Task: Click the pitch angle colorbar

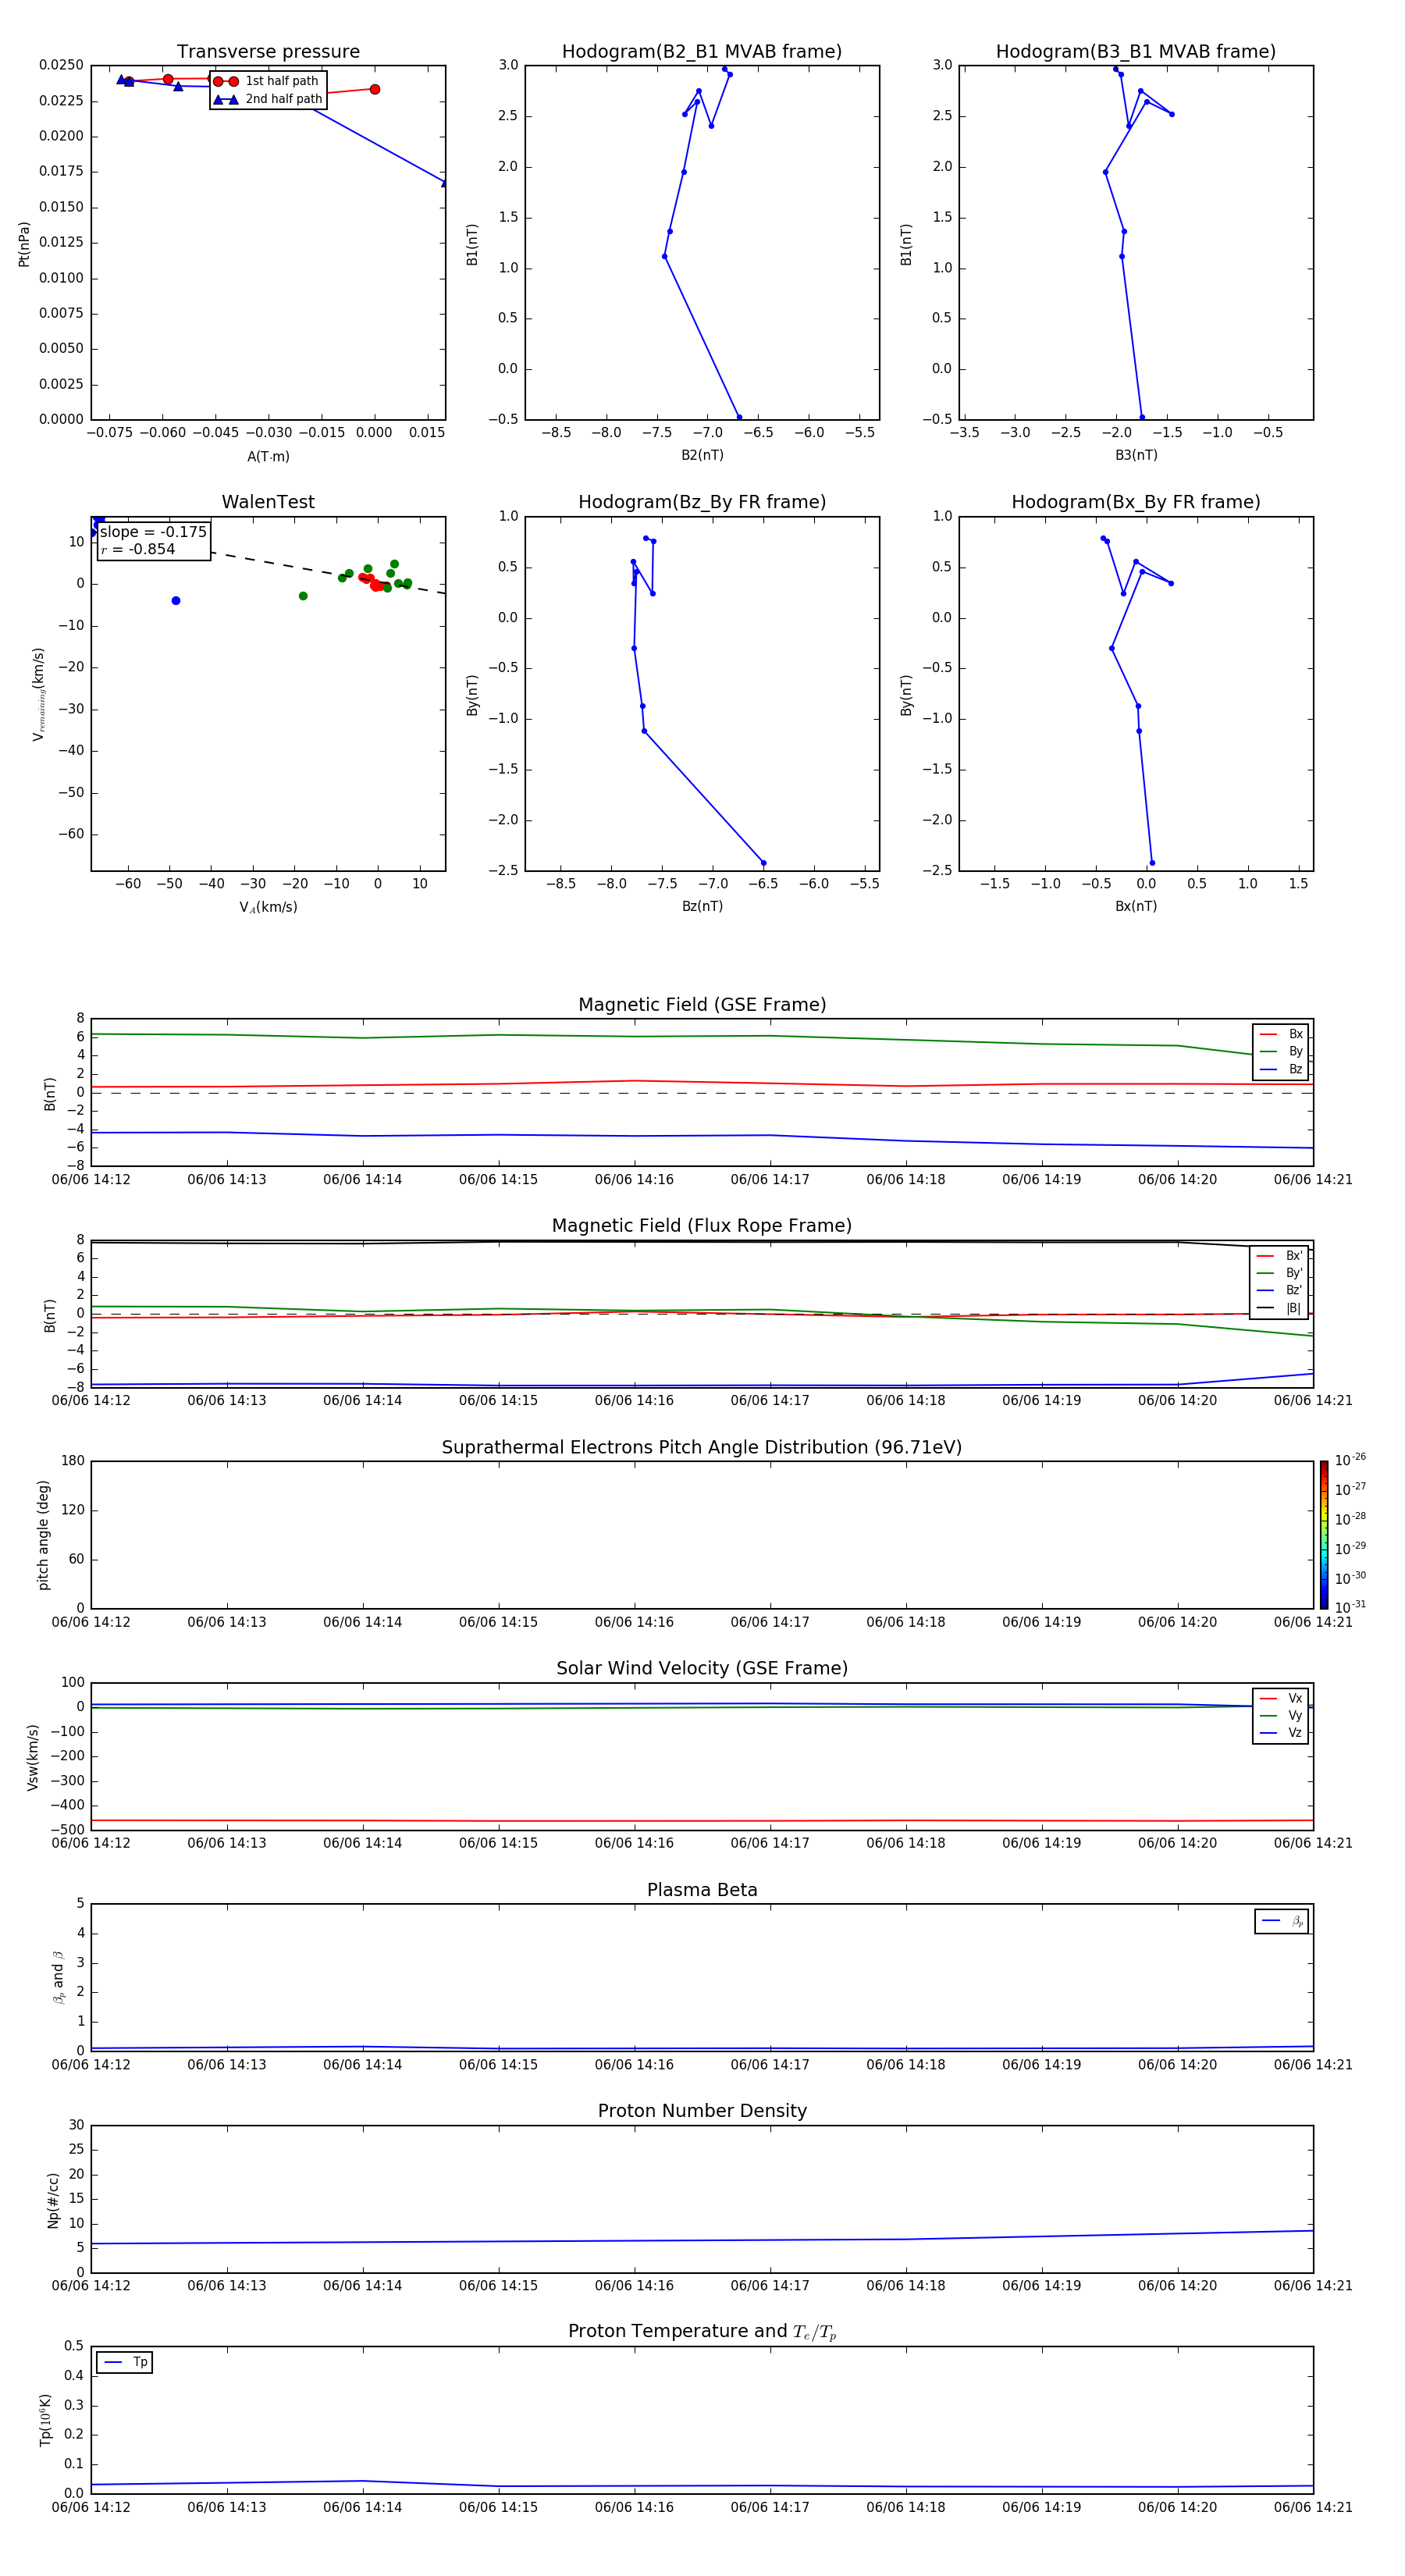Action: 1324,1534
